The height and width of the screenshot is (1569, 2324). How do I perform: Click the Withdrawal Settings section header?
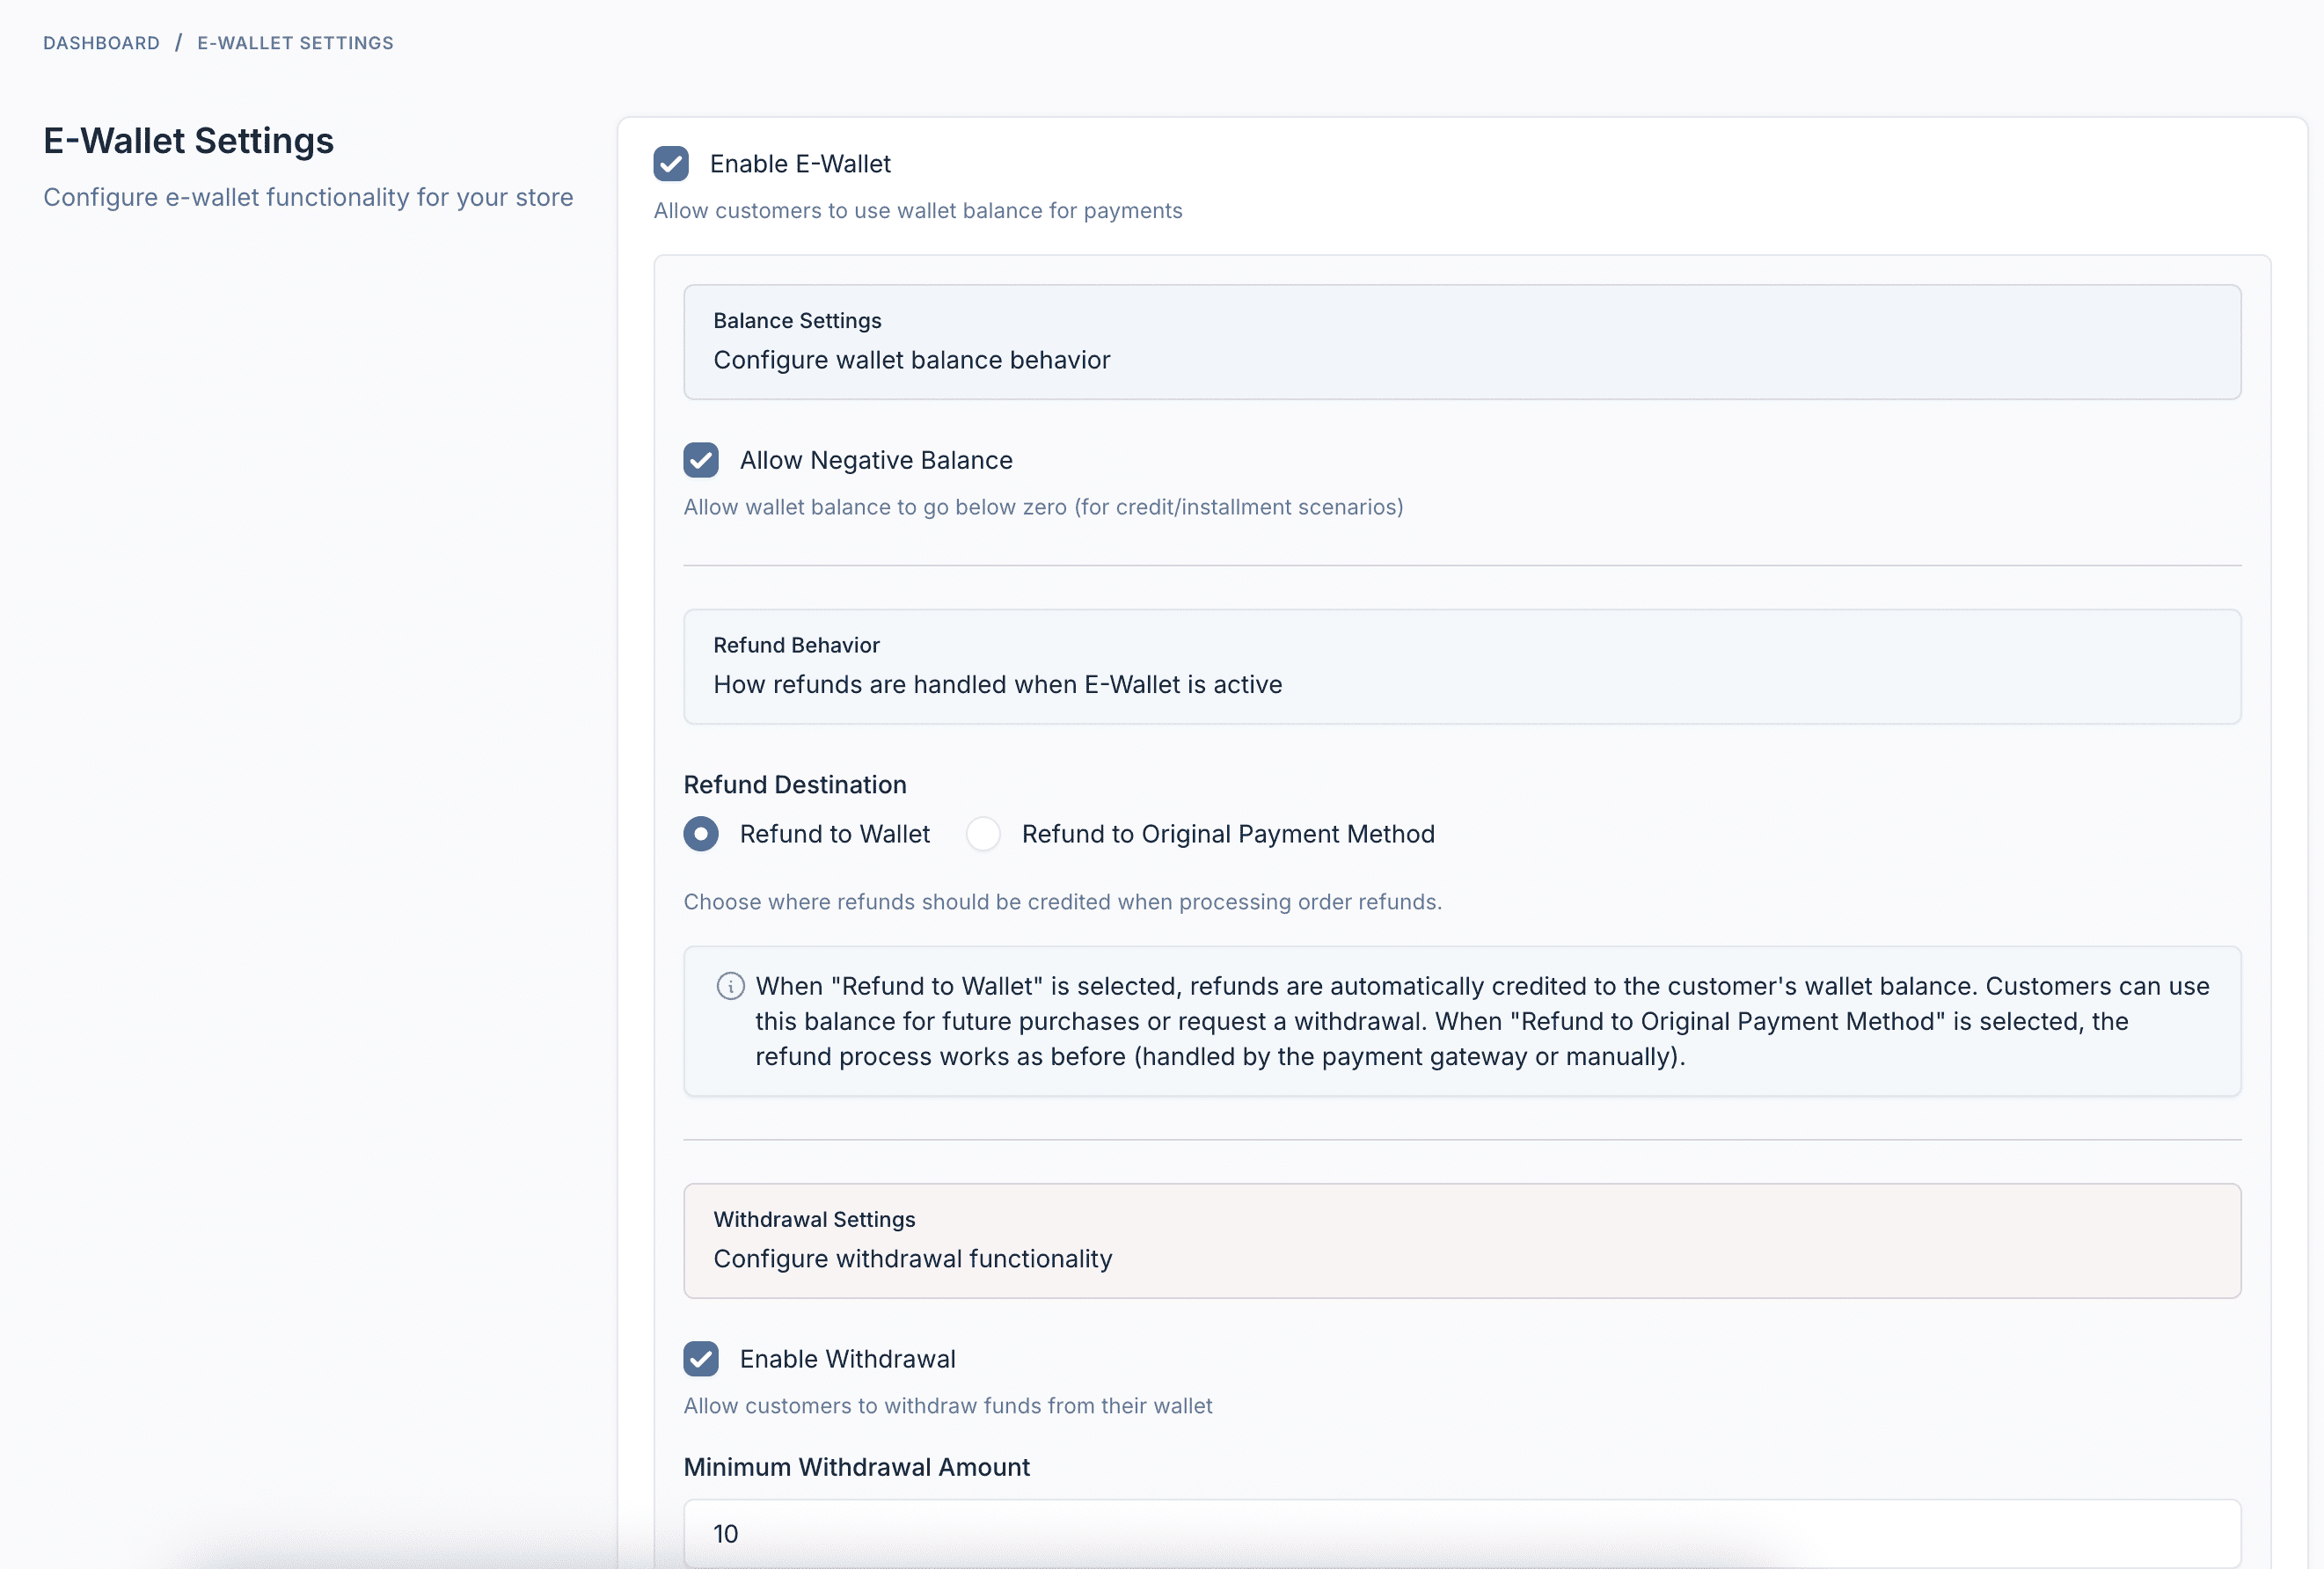coord(814,1219)
